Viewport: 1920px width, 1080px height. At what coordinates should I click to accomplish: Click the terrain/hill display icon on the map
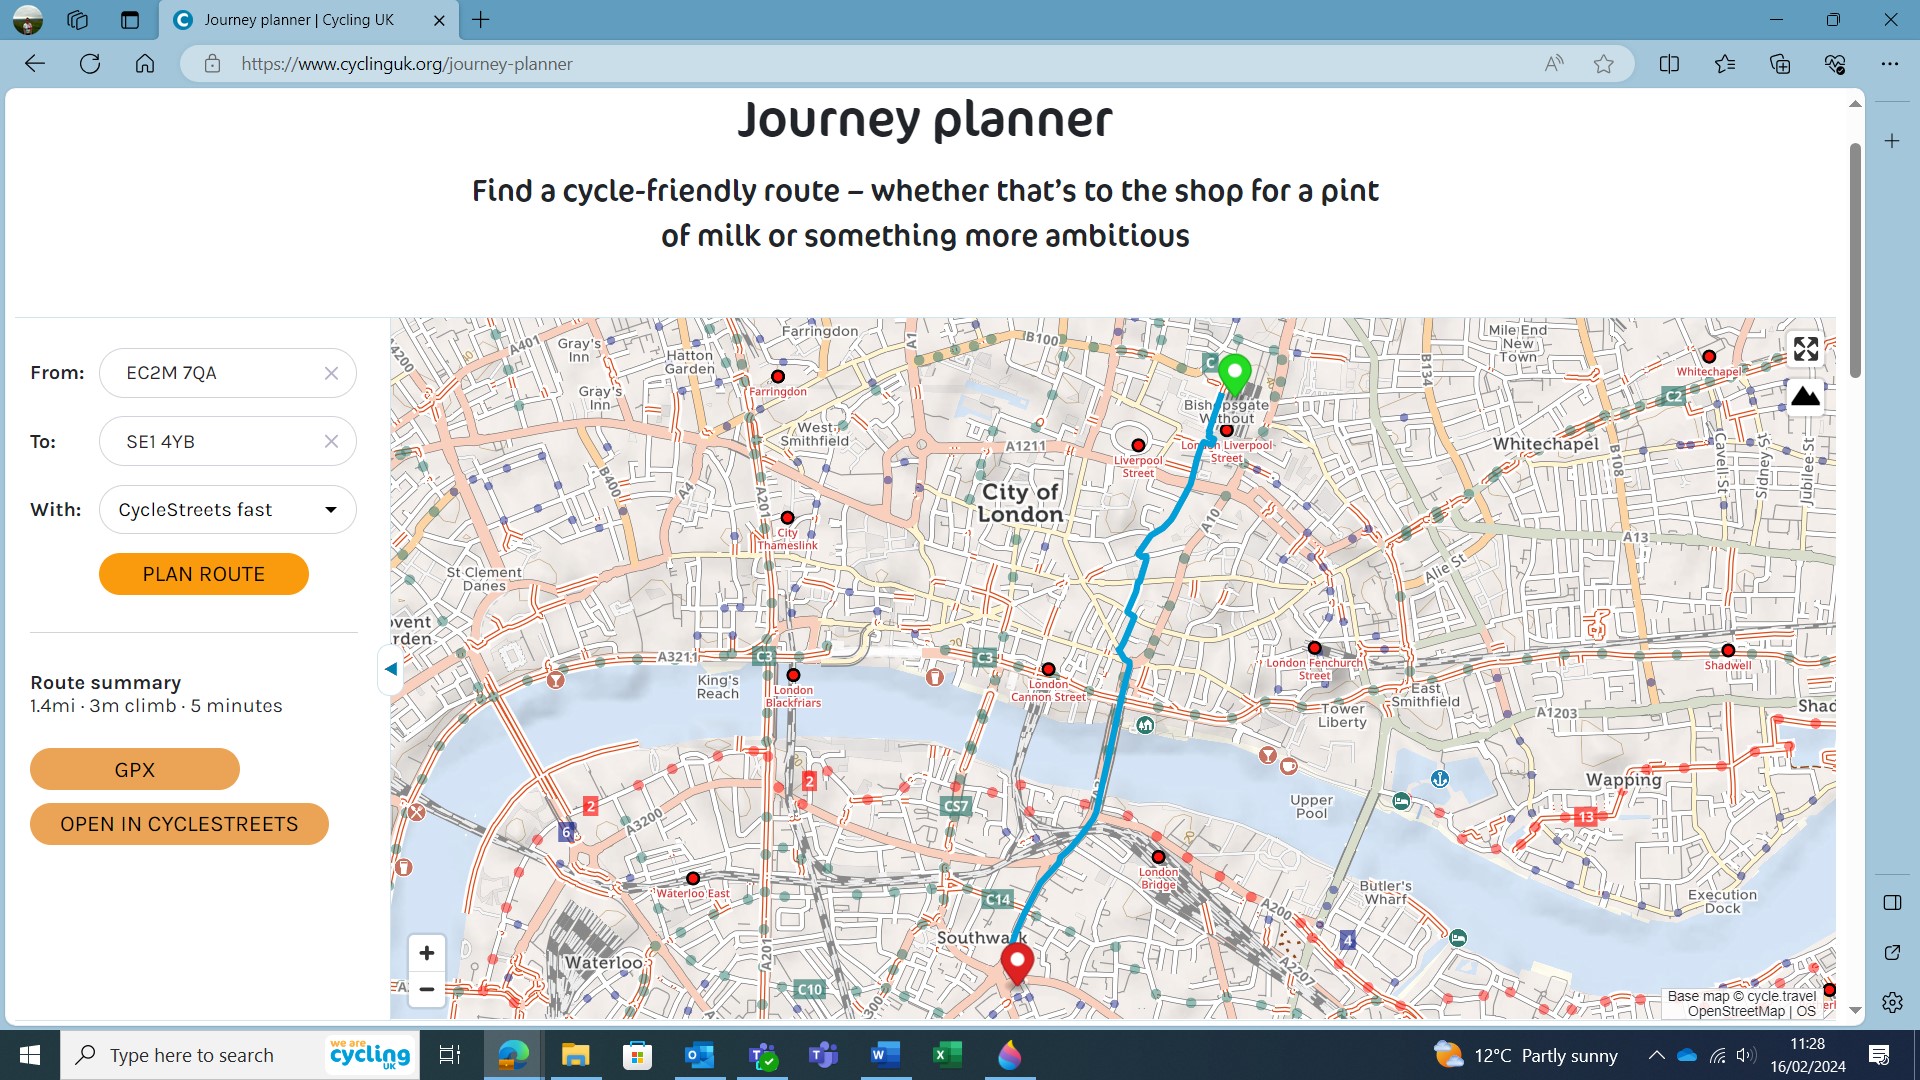click(1804, 396)
